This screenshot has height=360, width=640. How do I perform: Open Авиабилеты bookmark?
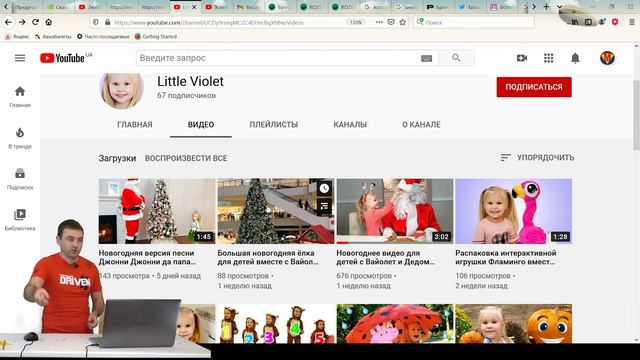(53, 36)
